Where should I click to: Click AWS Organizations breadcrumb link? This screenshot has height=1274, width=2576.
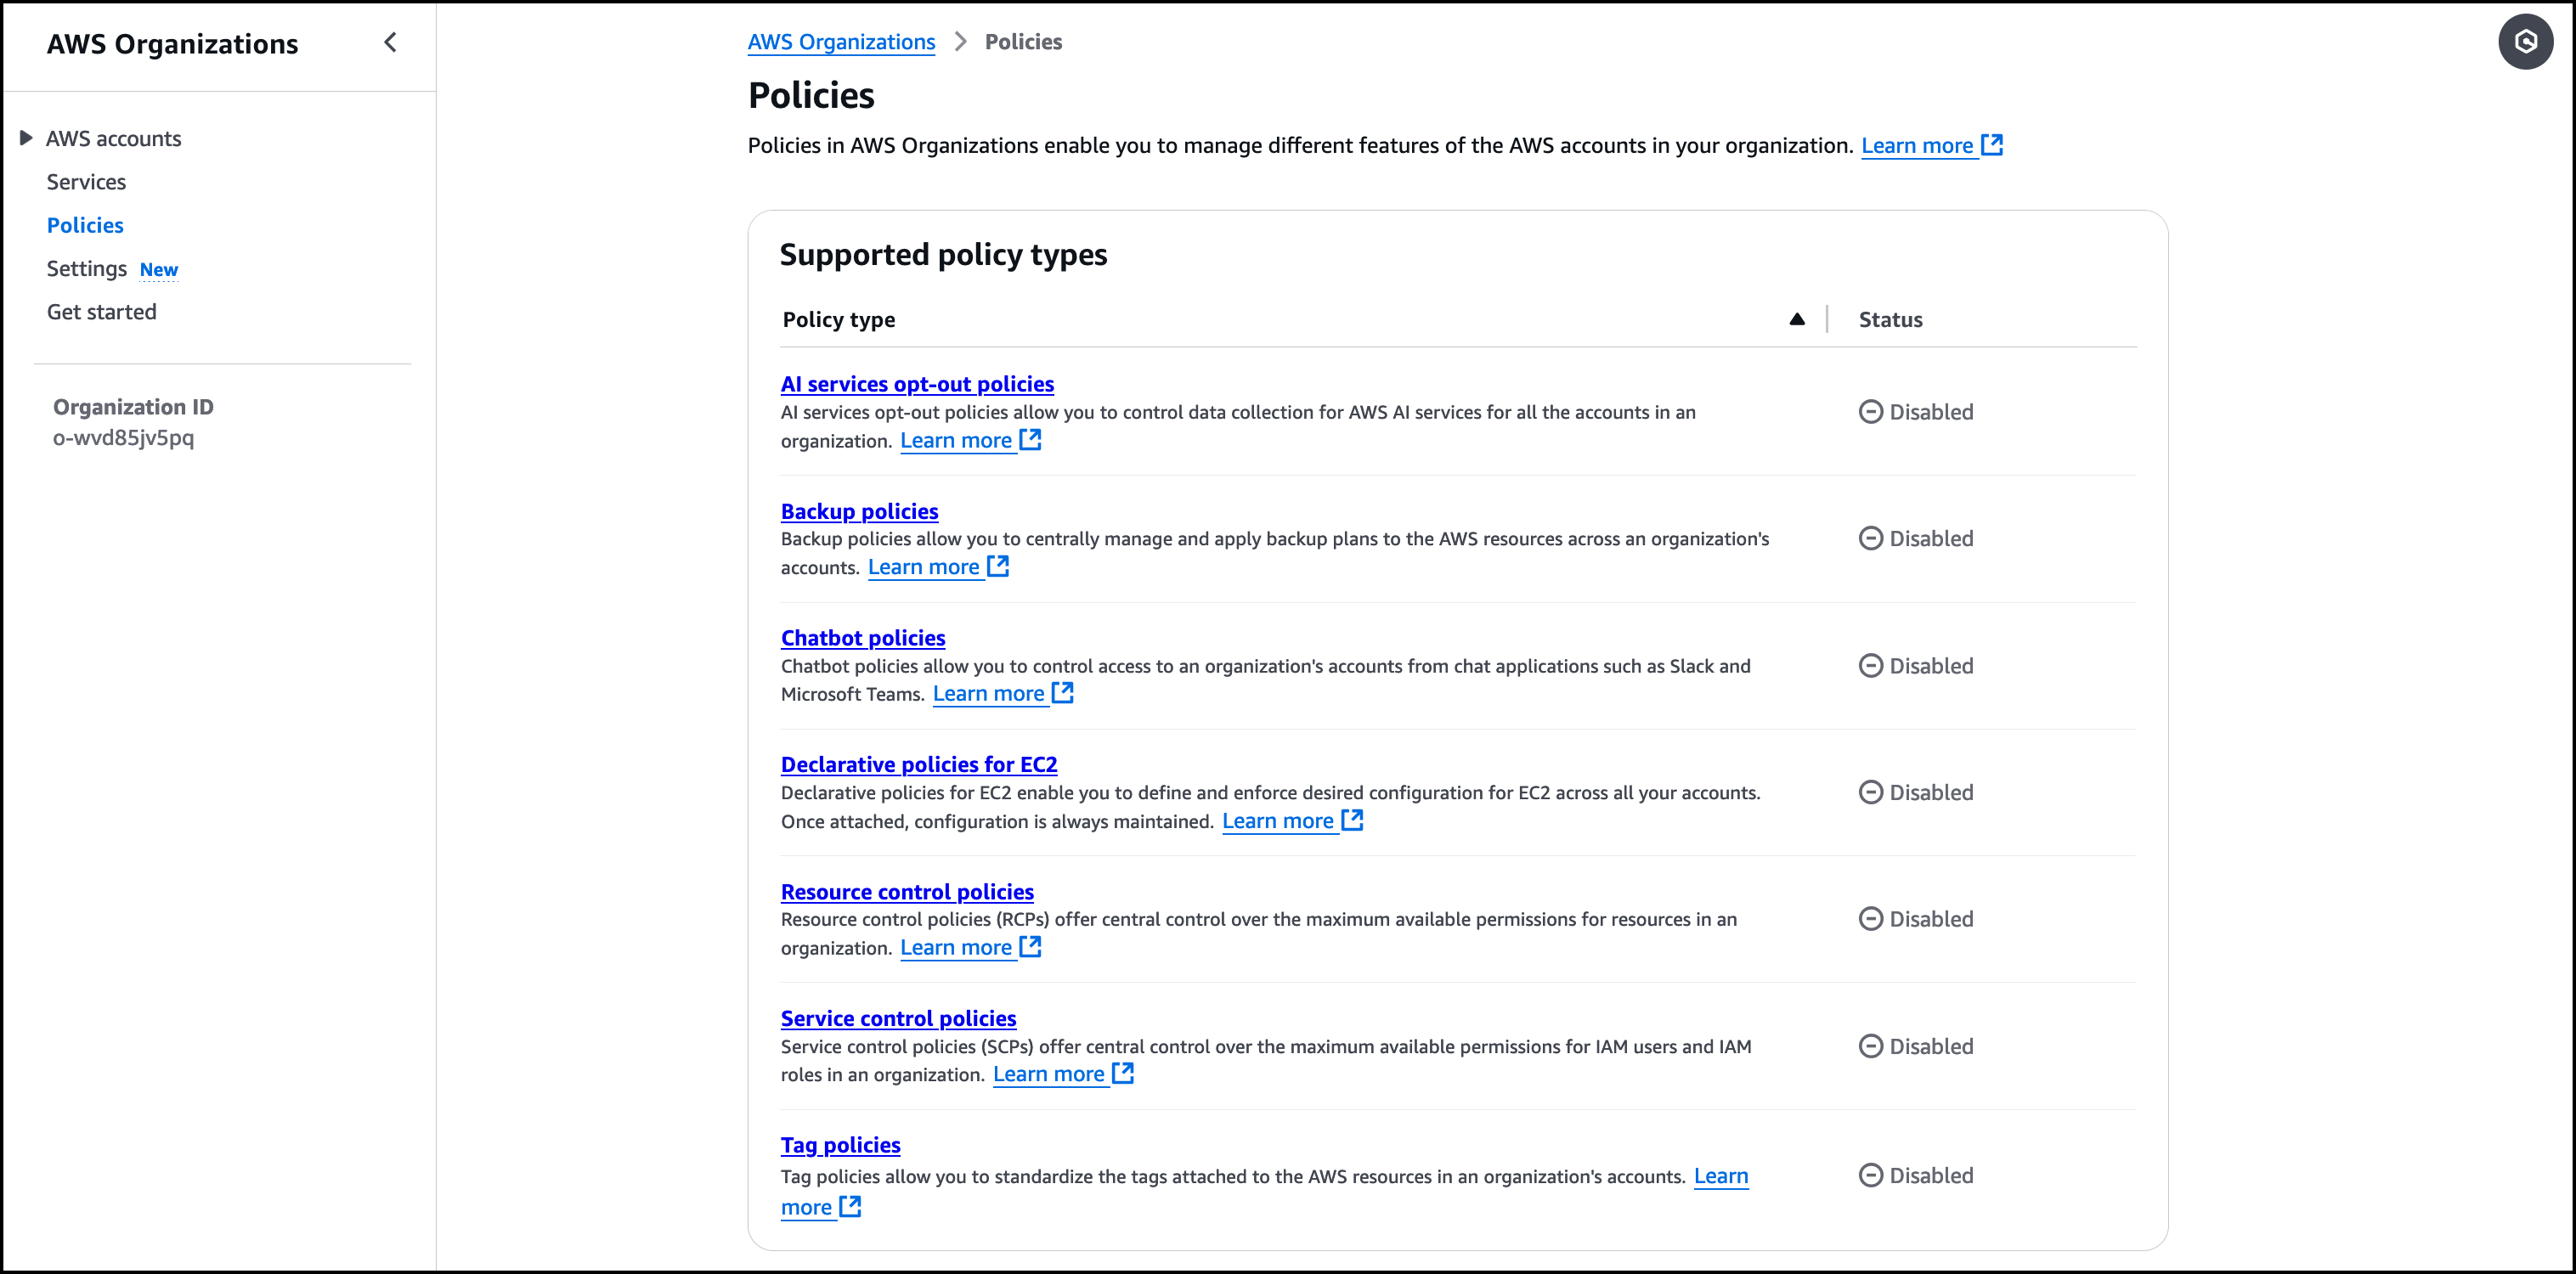(841, 42)
